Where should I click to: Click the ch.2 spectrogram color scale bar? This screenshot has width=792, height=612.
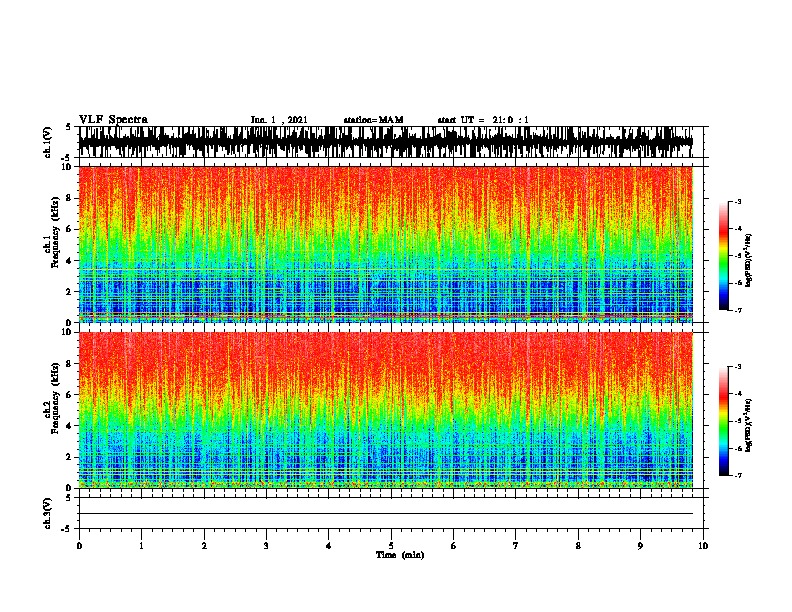723,421
